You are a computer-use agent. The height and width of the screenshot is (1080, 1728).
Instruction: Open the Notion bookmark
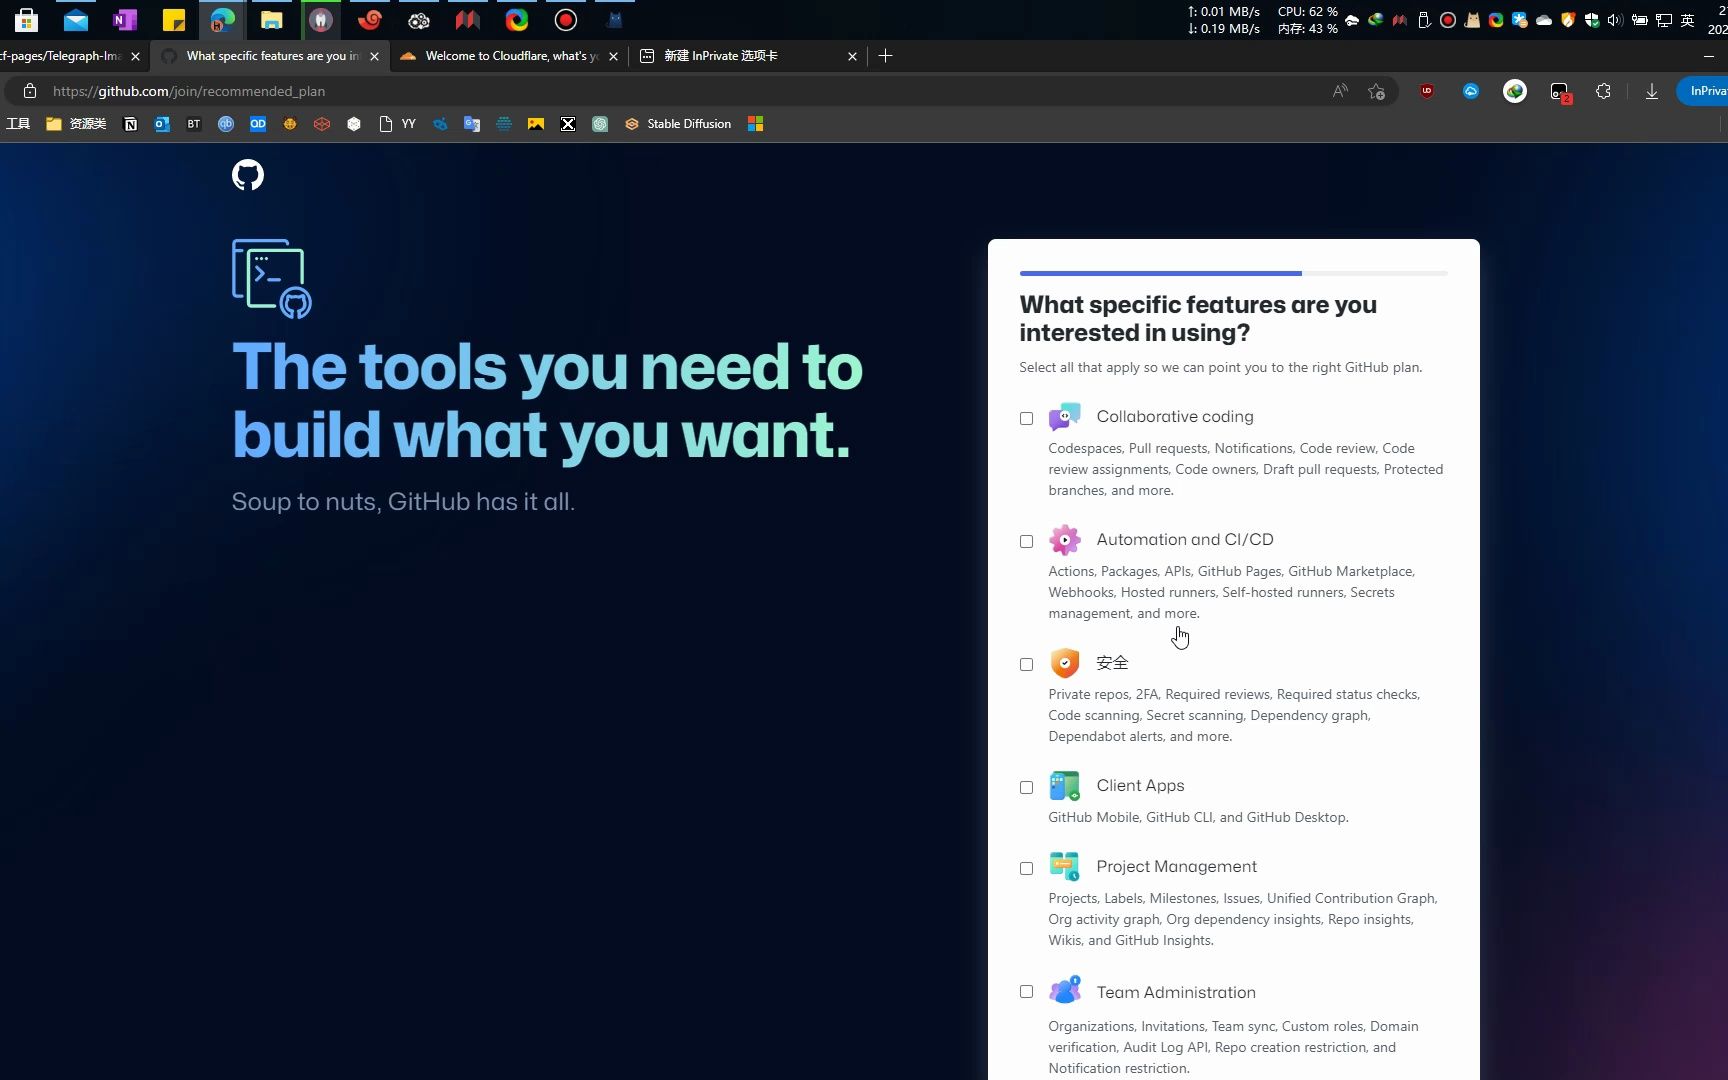(x=130, y=124)
